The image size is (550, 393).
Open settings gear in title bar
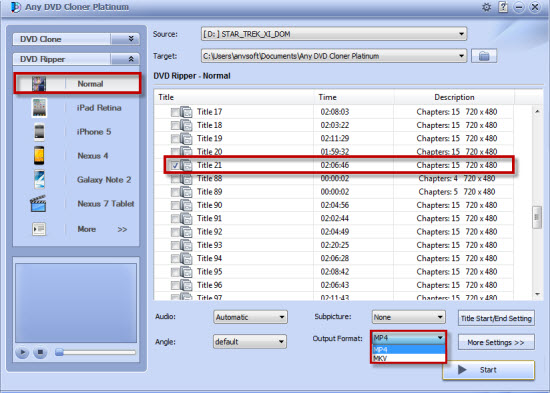486,7
